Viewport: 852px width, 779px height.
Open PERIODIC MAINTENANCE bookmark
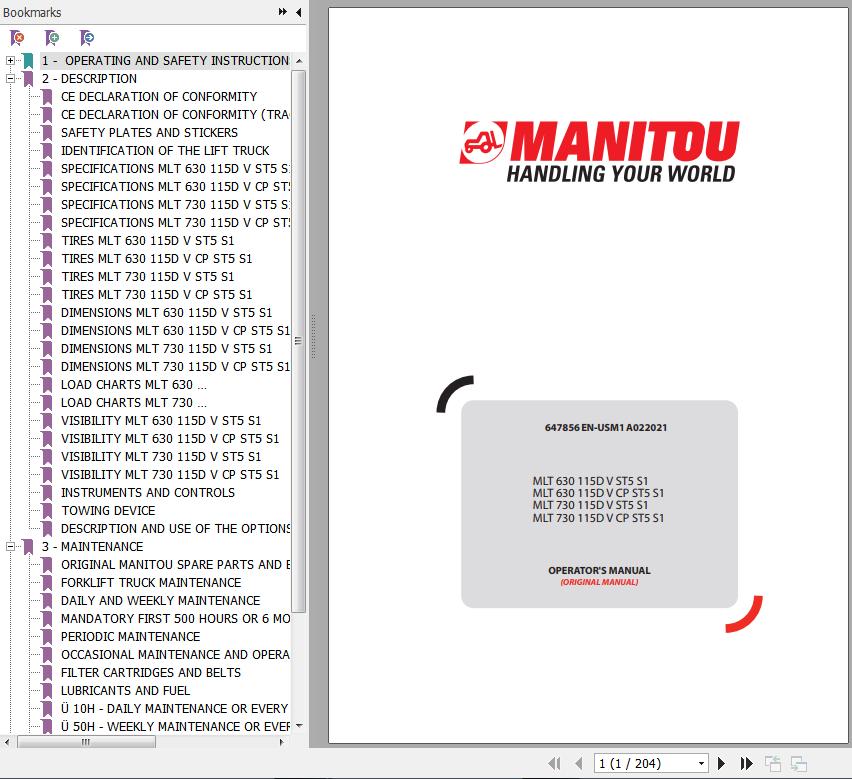click(x=130, y=637)
